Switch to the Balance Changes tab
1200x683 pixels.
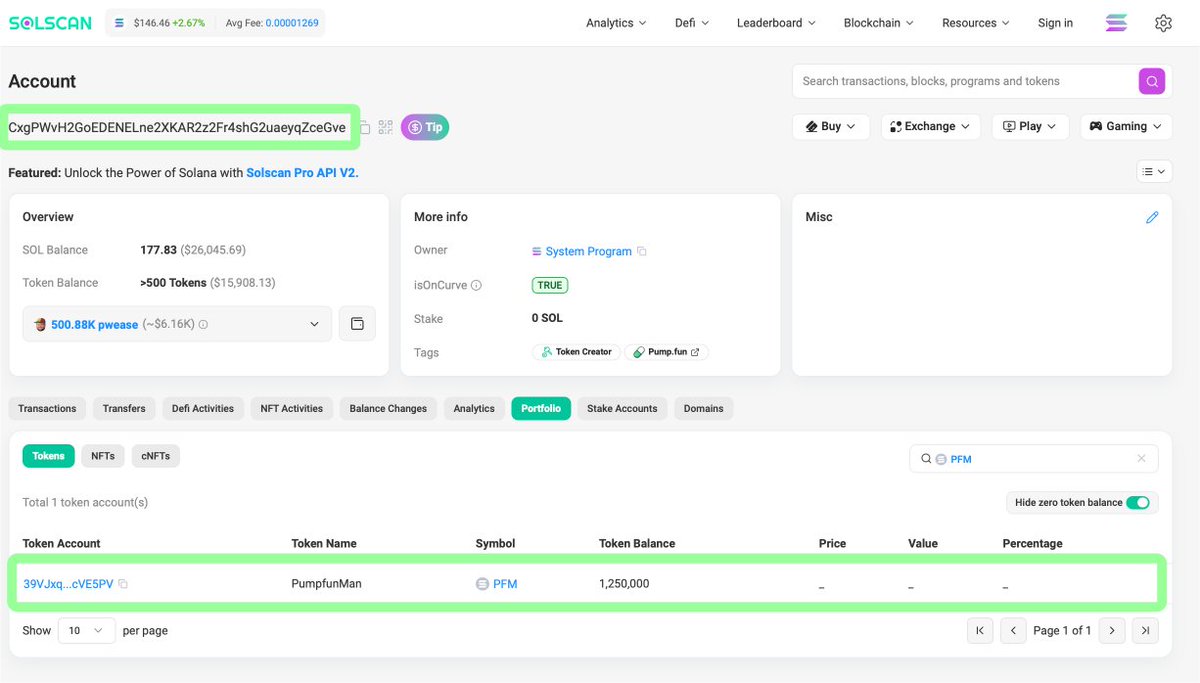point(388,408)
